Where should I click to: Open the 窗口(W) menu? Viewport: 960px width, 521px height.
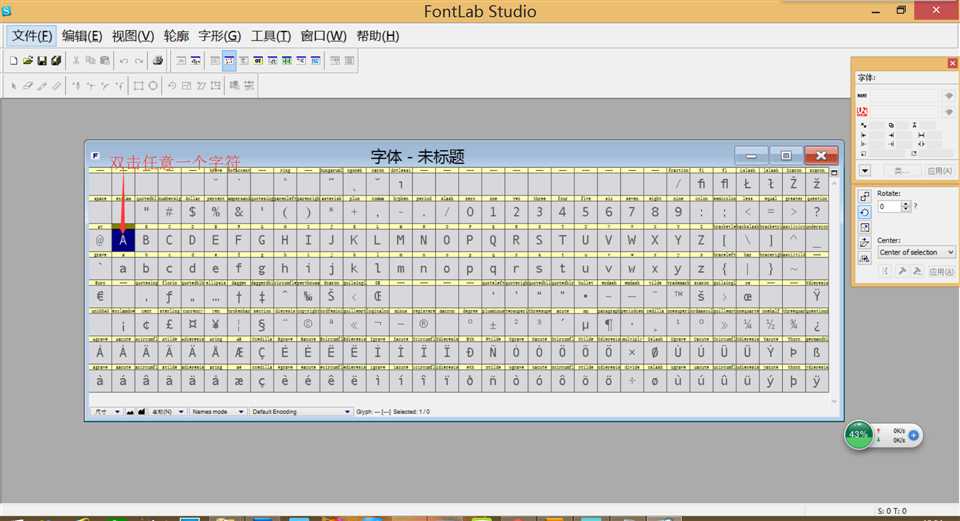point(323,36)
